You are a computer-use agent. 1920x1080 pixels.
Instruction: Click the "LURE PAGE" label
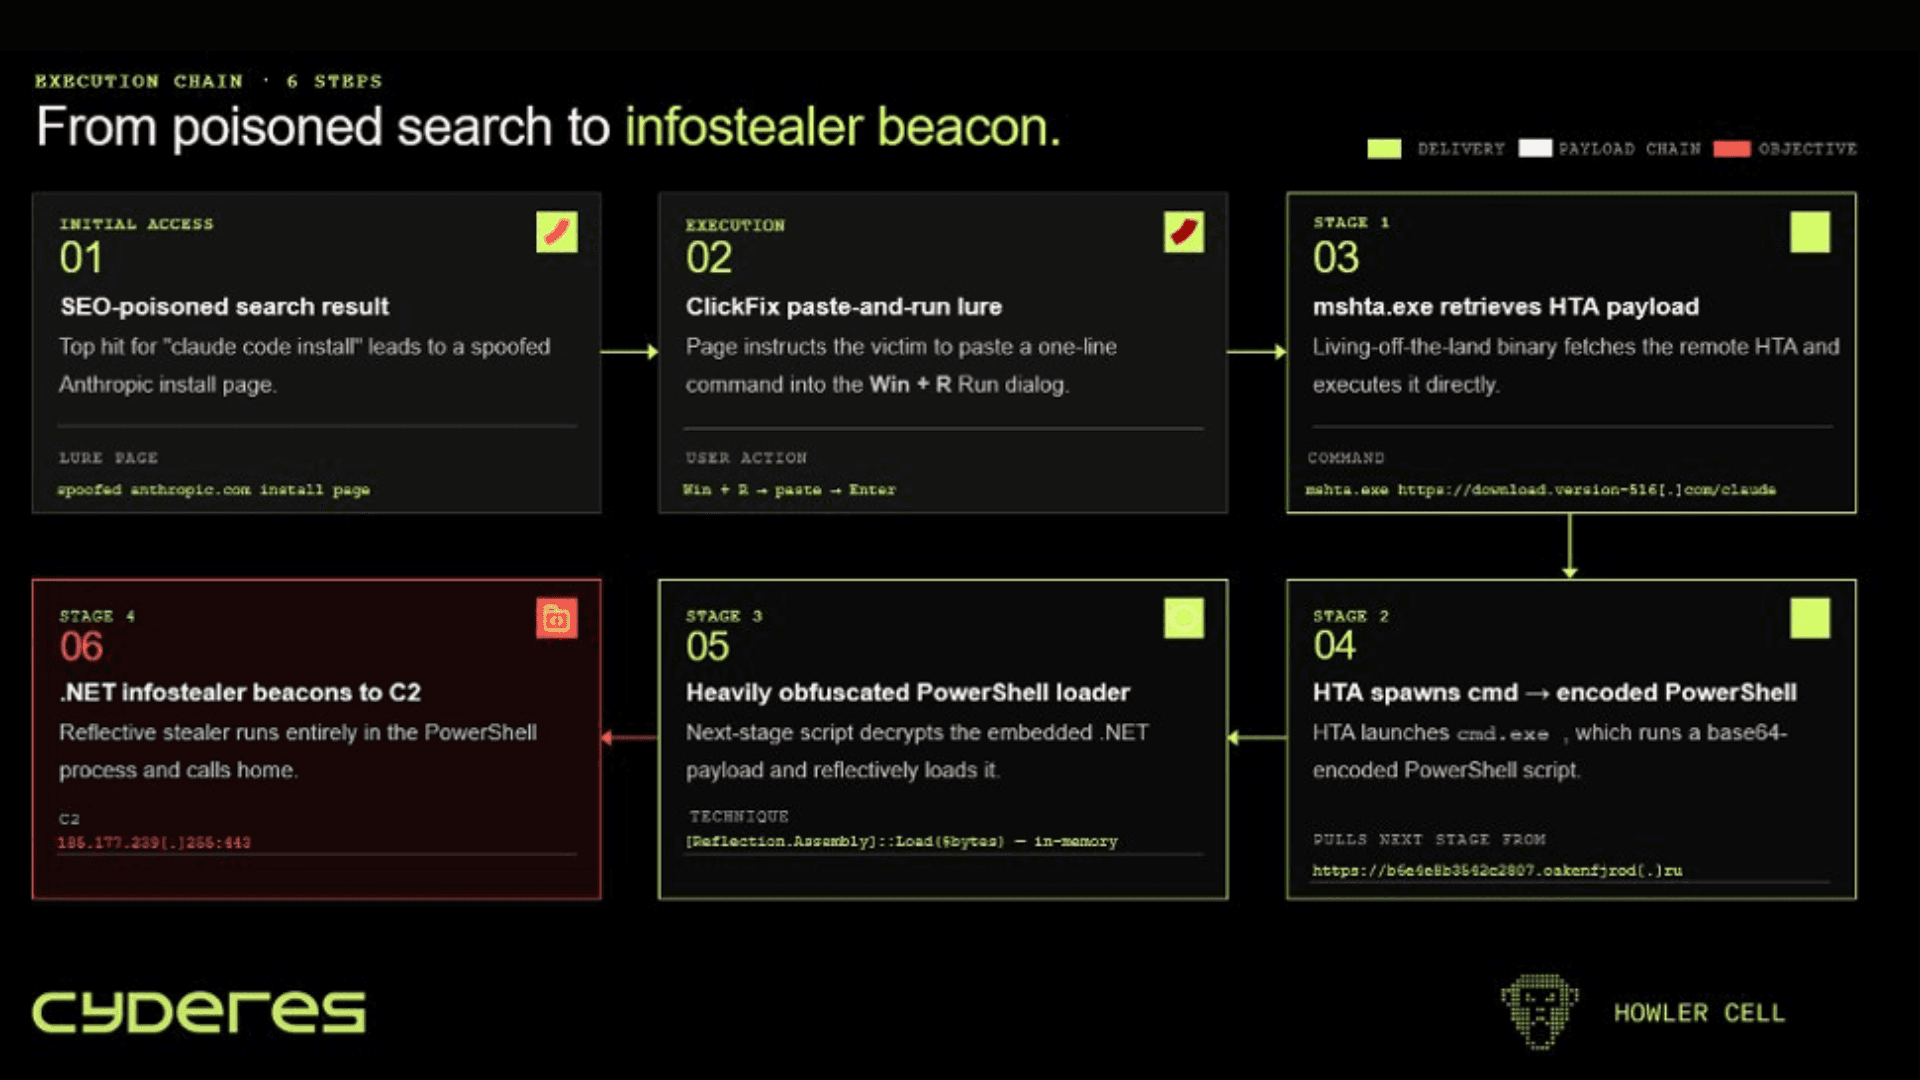[x=108, y=458]
